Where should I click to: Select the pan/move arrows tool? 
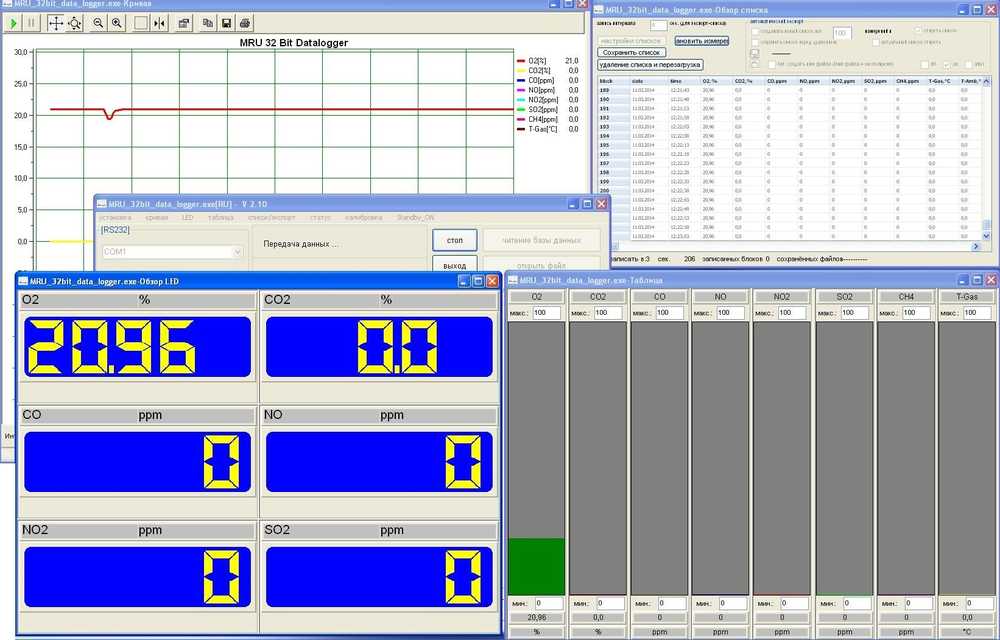(x=56, y=23)
